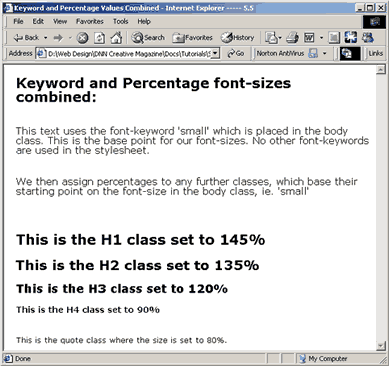Viewport: 389px width, 366px height.
Task: Open the File menu
Action: click(18, 21)
